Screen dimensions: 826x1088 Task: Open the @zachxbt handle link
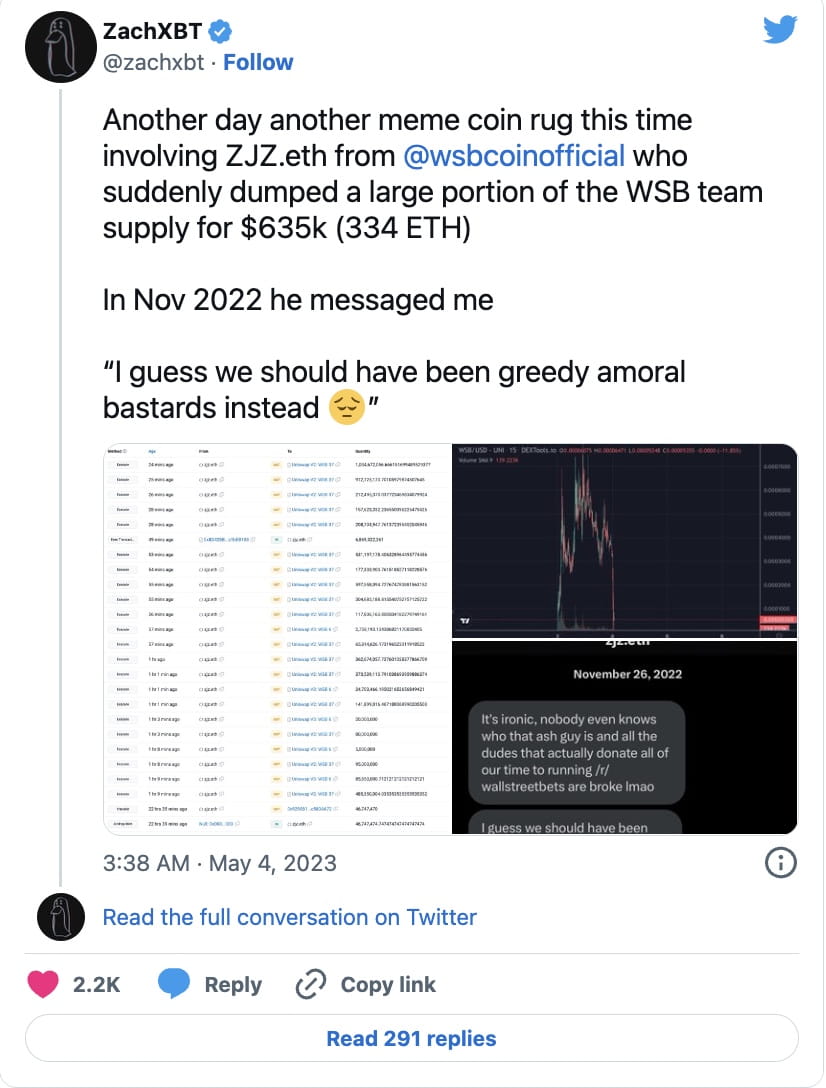click(x=153, y=62)
